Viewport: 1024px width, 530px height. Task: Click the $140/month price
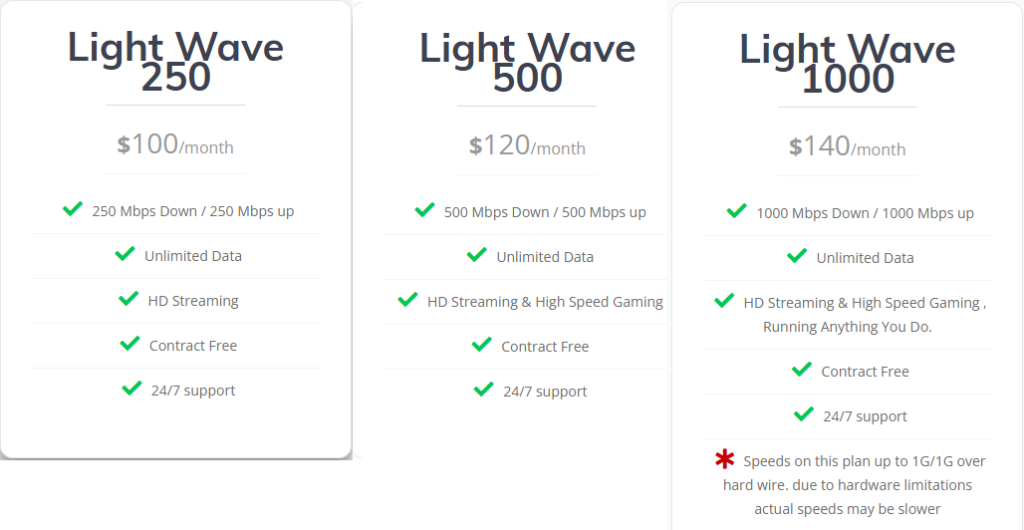[x=847, y=147]
